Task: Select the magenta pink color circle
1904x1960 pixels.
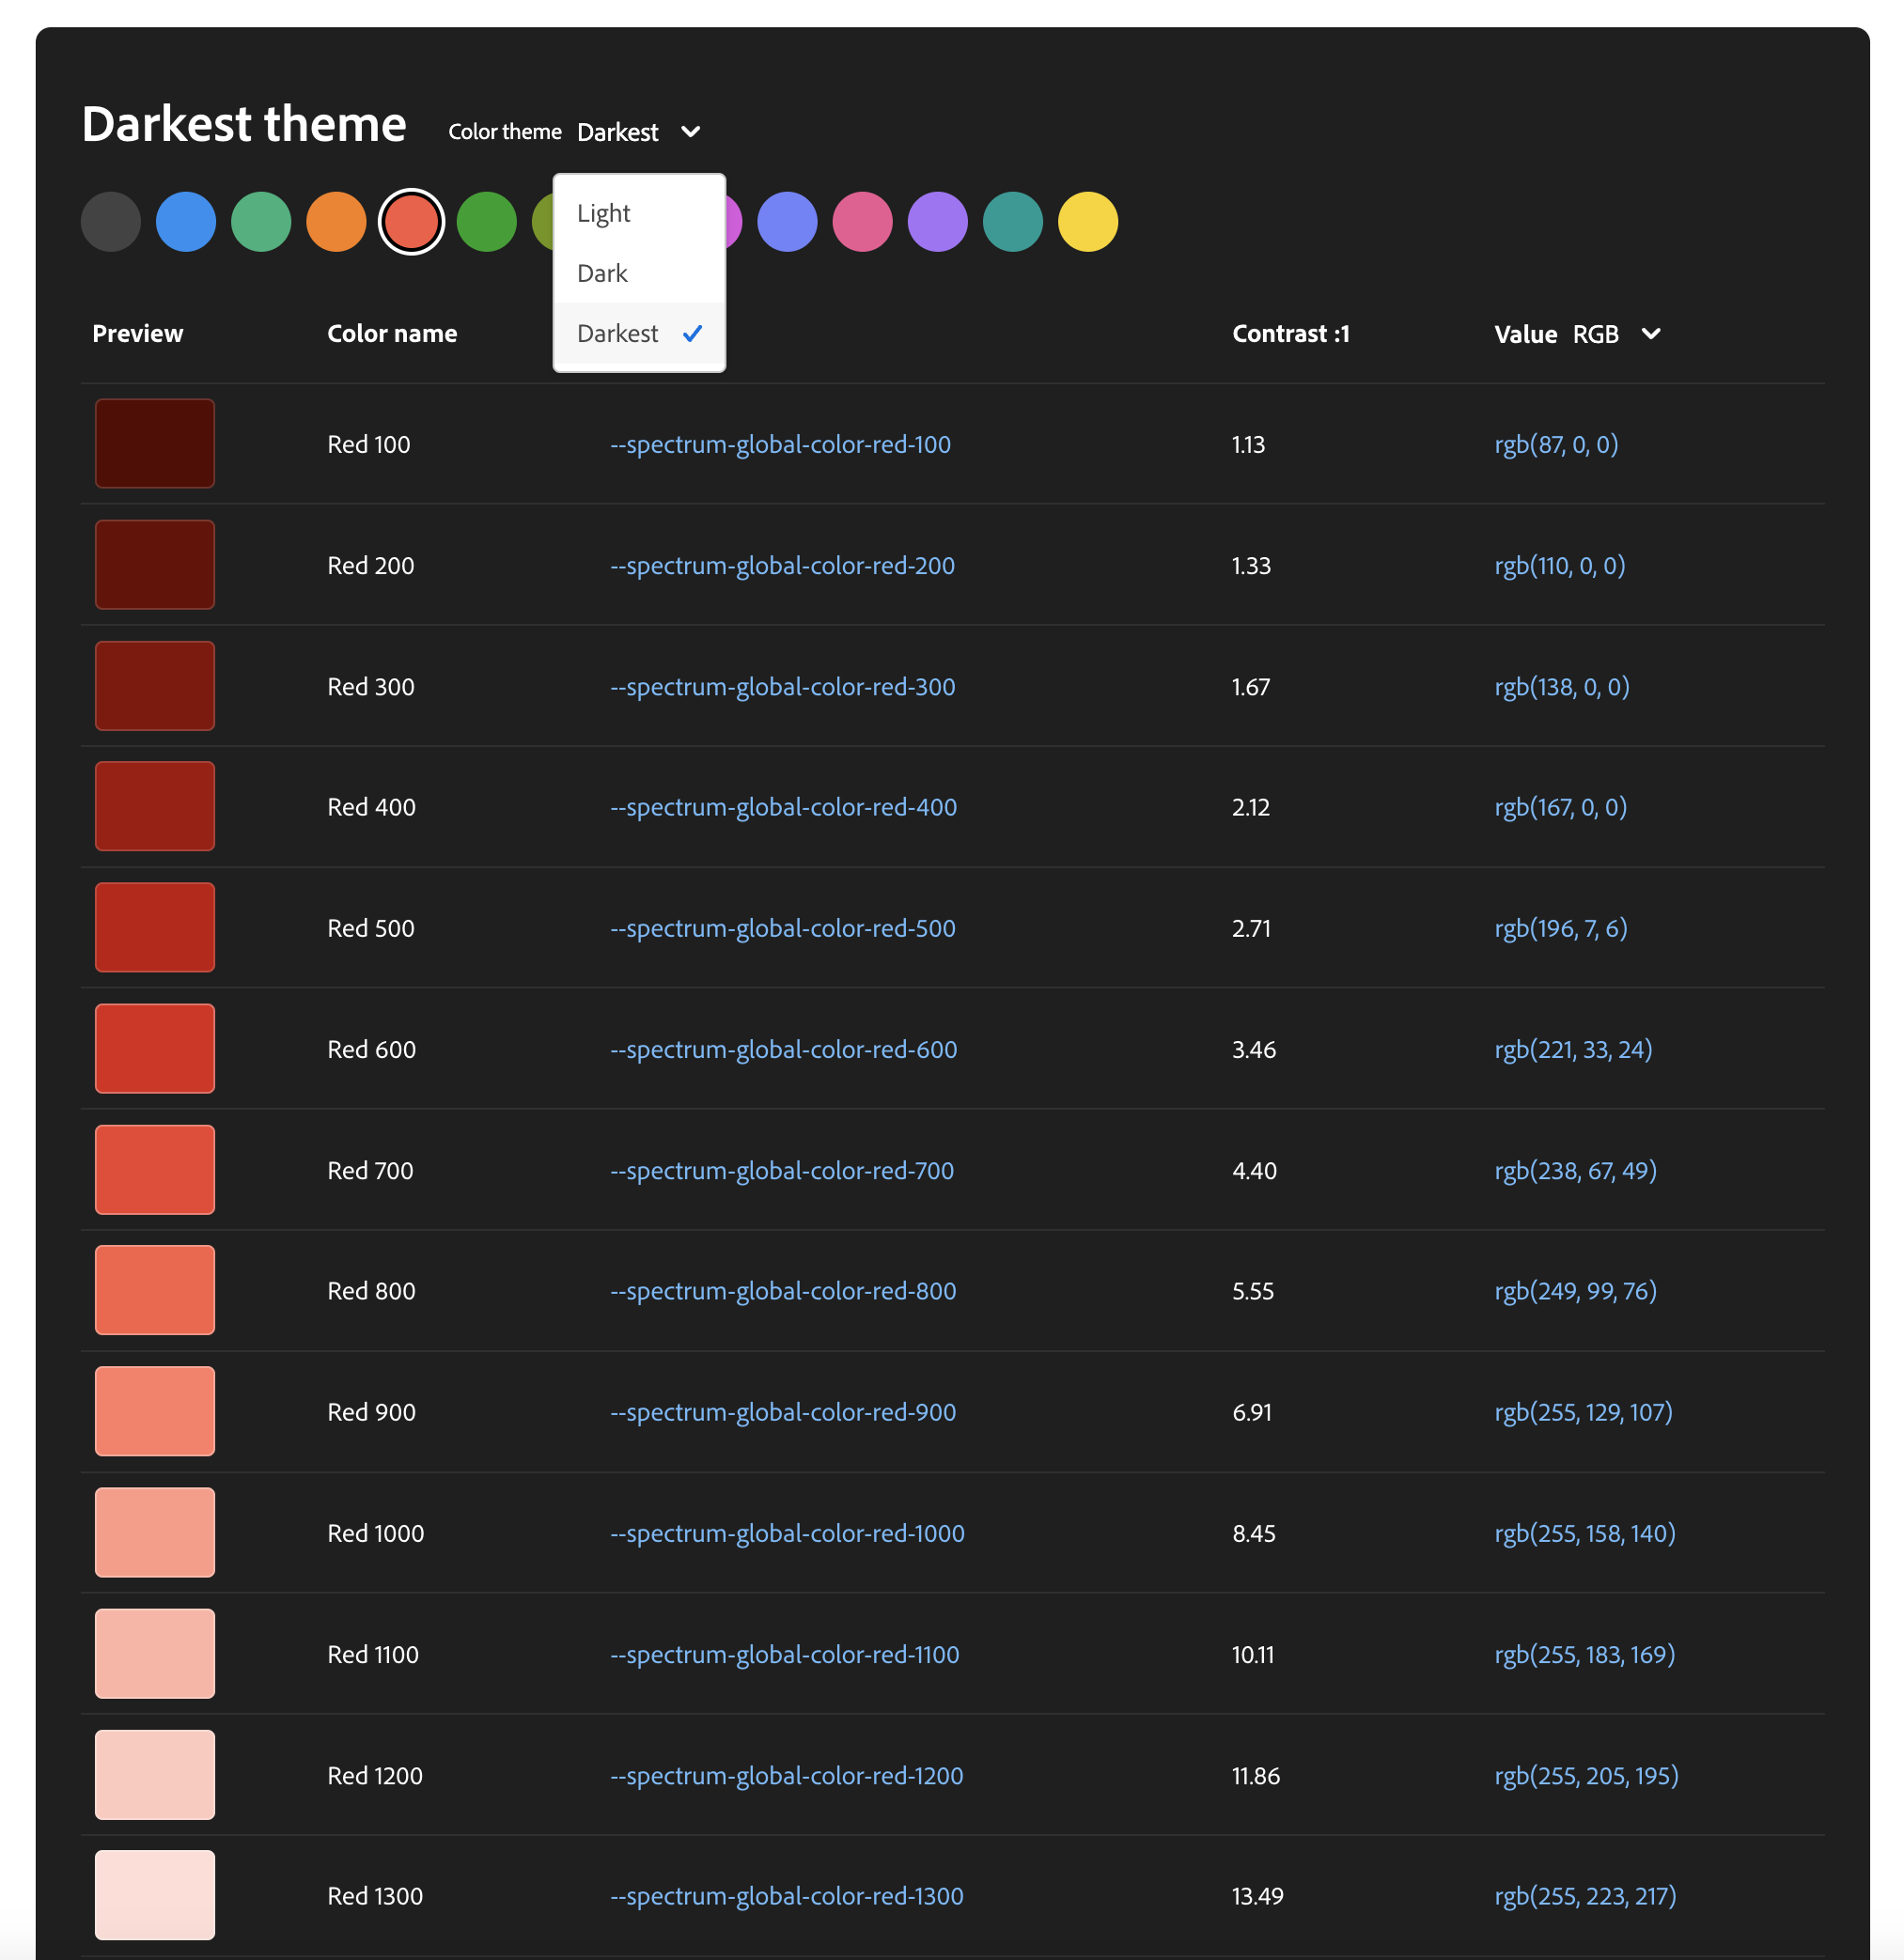Action: pyautogui.click(x=862, y=222)
